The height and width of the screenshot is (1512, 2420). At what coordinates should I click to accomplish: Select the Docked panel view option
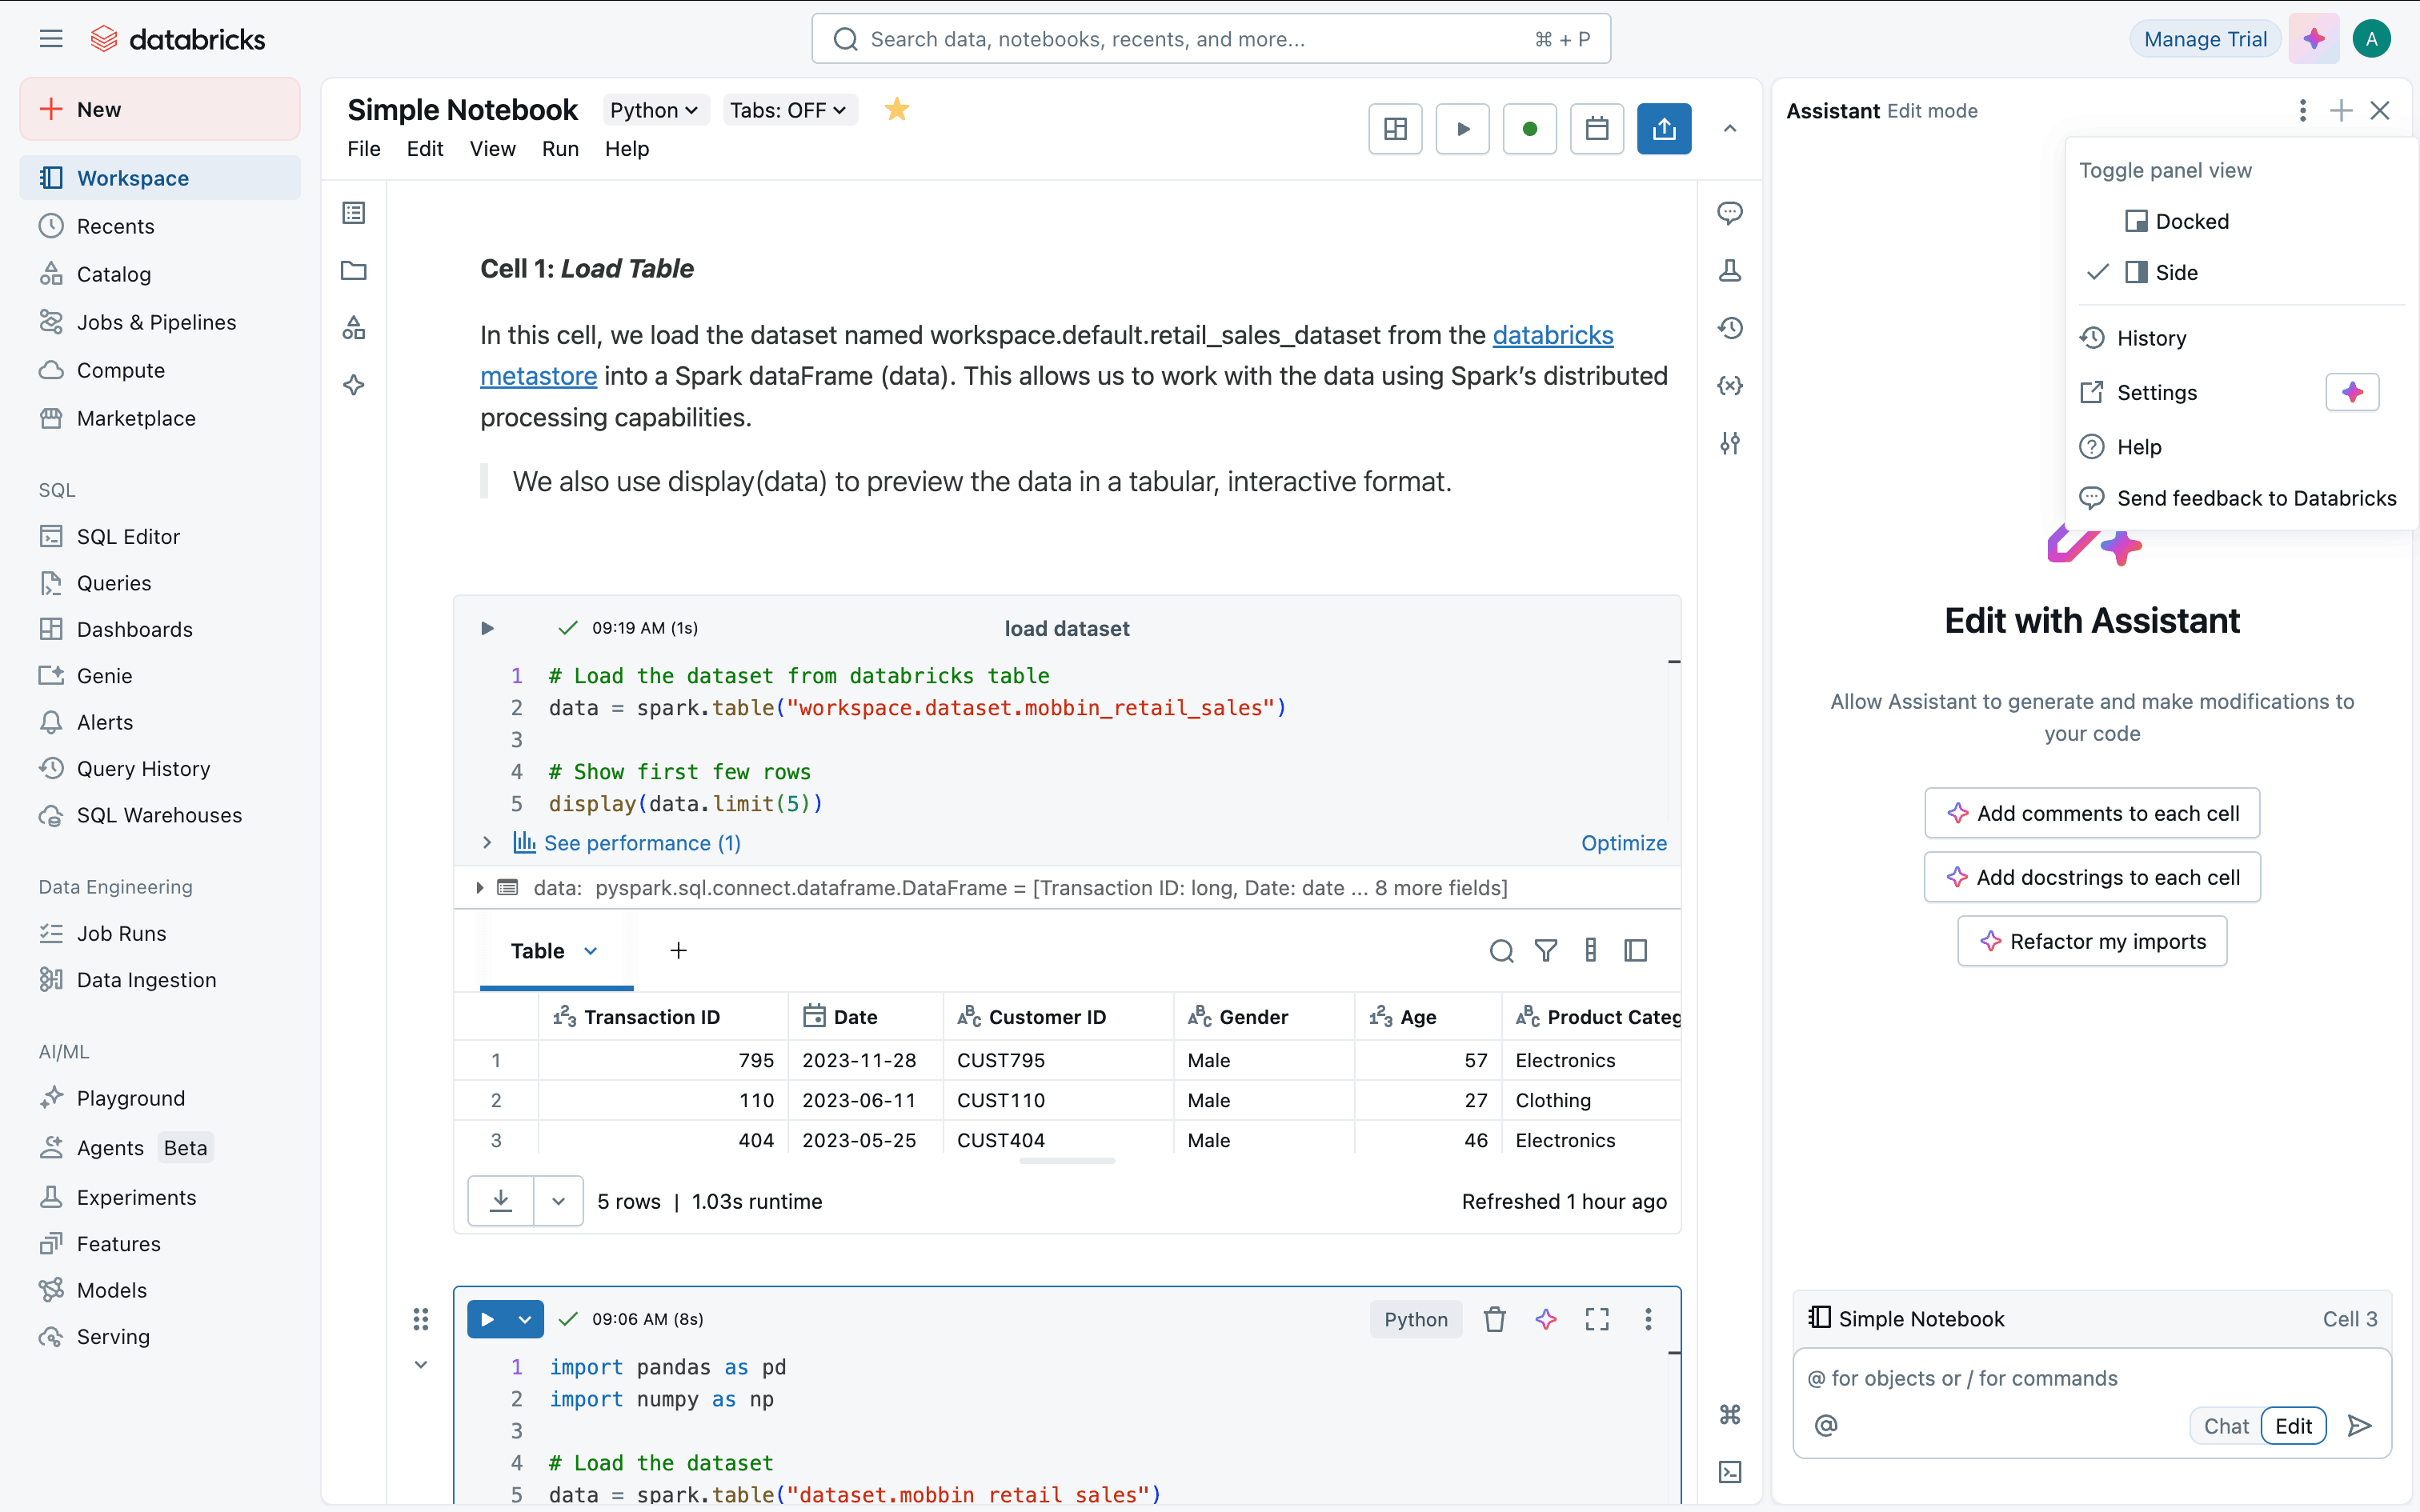pyautogui.click(x=2190, y=221)
